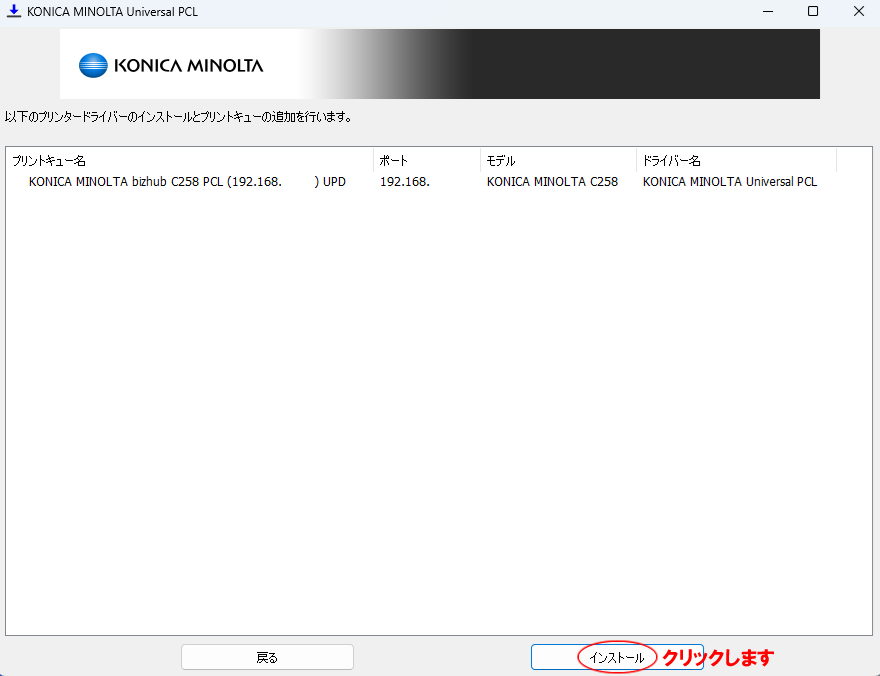This screenshot has width=880, height=676.
Task: Click the 192.168. port cell
Action: (405, 182)
